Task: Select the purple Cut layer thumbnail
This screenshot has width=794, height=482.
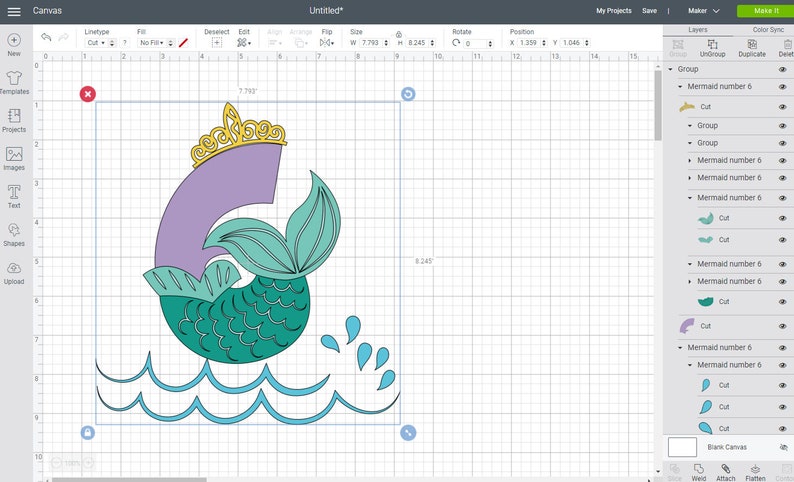Action: coord(687,326)
